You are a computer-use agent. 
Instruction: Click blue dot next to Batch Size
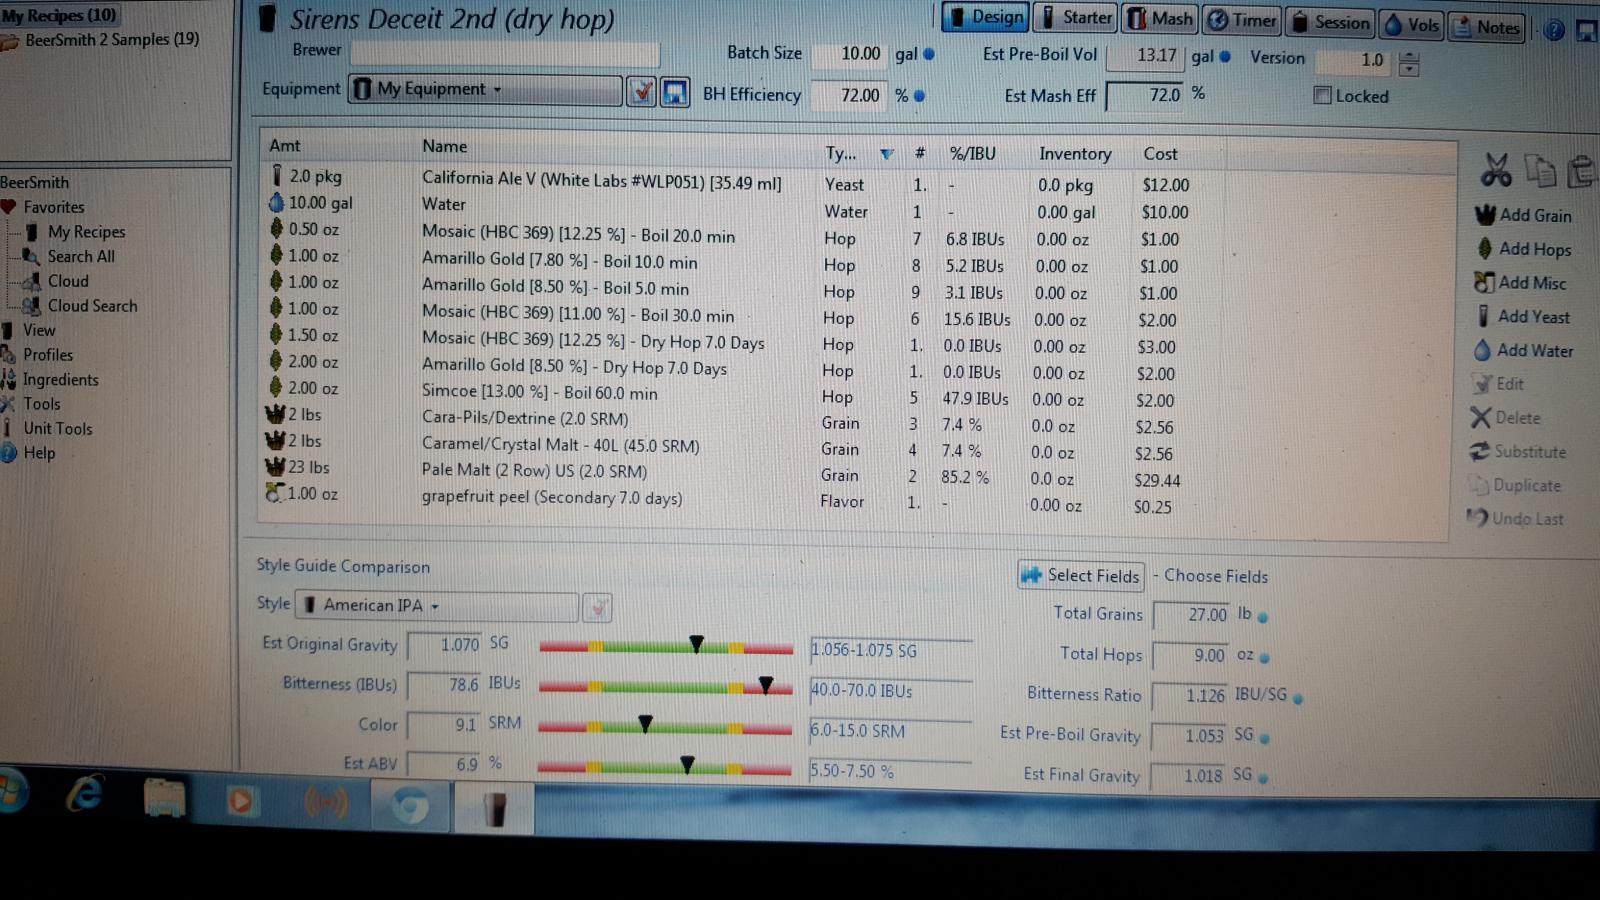tap(929, 54)
